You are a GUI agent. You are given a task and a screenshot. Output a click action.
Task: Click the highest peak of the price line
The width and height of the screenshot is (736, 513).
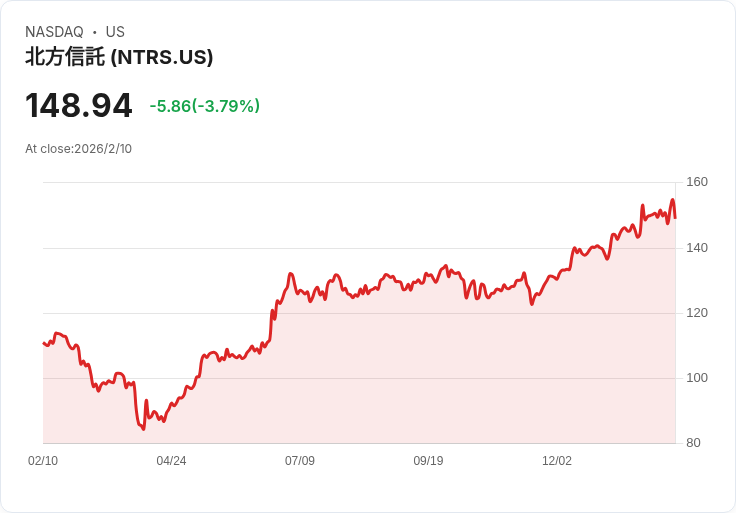[x=672, y=199]
